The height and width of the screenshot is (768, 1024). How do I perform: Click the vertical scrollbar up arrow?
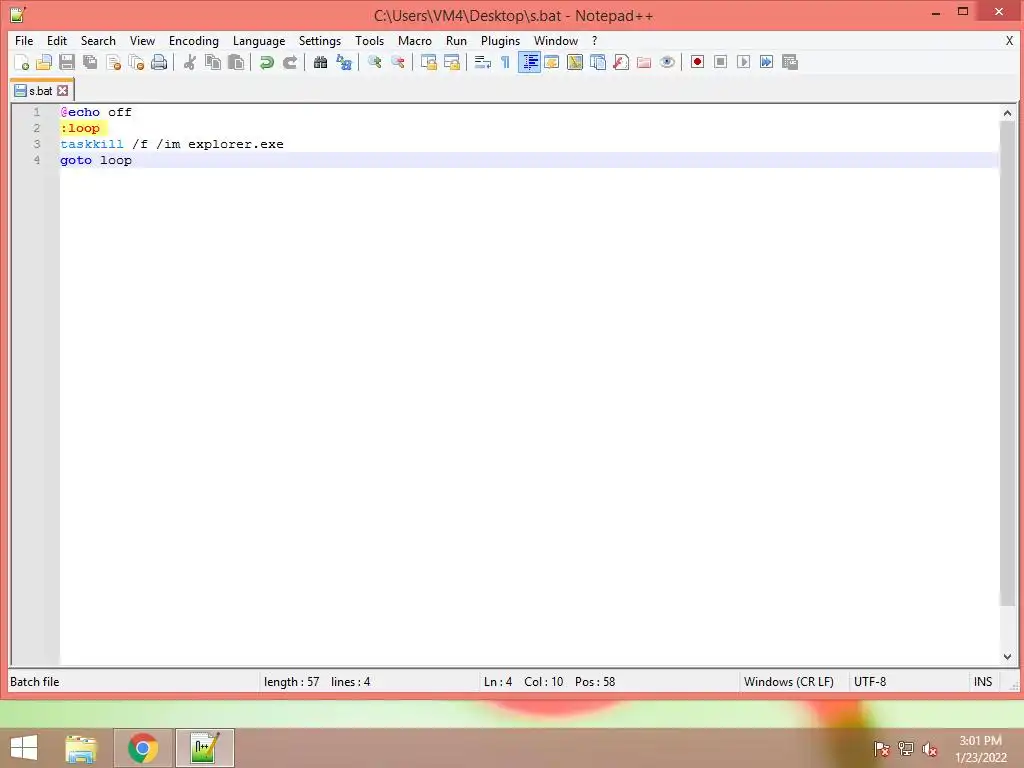tap(1007, 113)
